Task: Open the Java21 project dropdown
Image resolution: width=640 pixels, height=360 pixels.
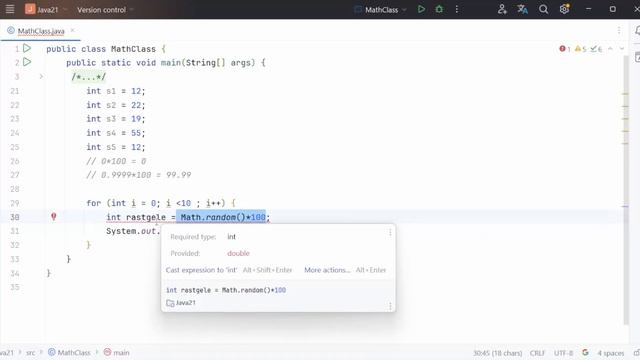Action: pyautogui.click(x=46, y=9)
